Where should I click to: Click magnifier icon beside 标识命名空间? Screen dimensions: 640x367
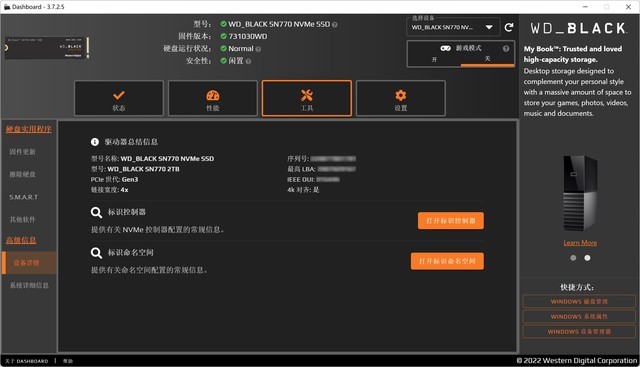point(96,253)
